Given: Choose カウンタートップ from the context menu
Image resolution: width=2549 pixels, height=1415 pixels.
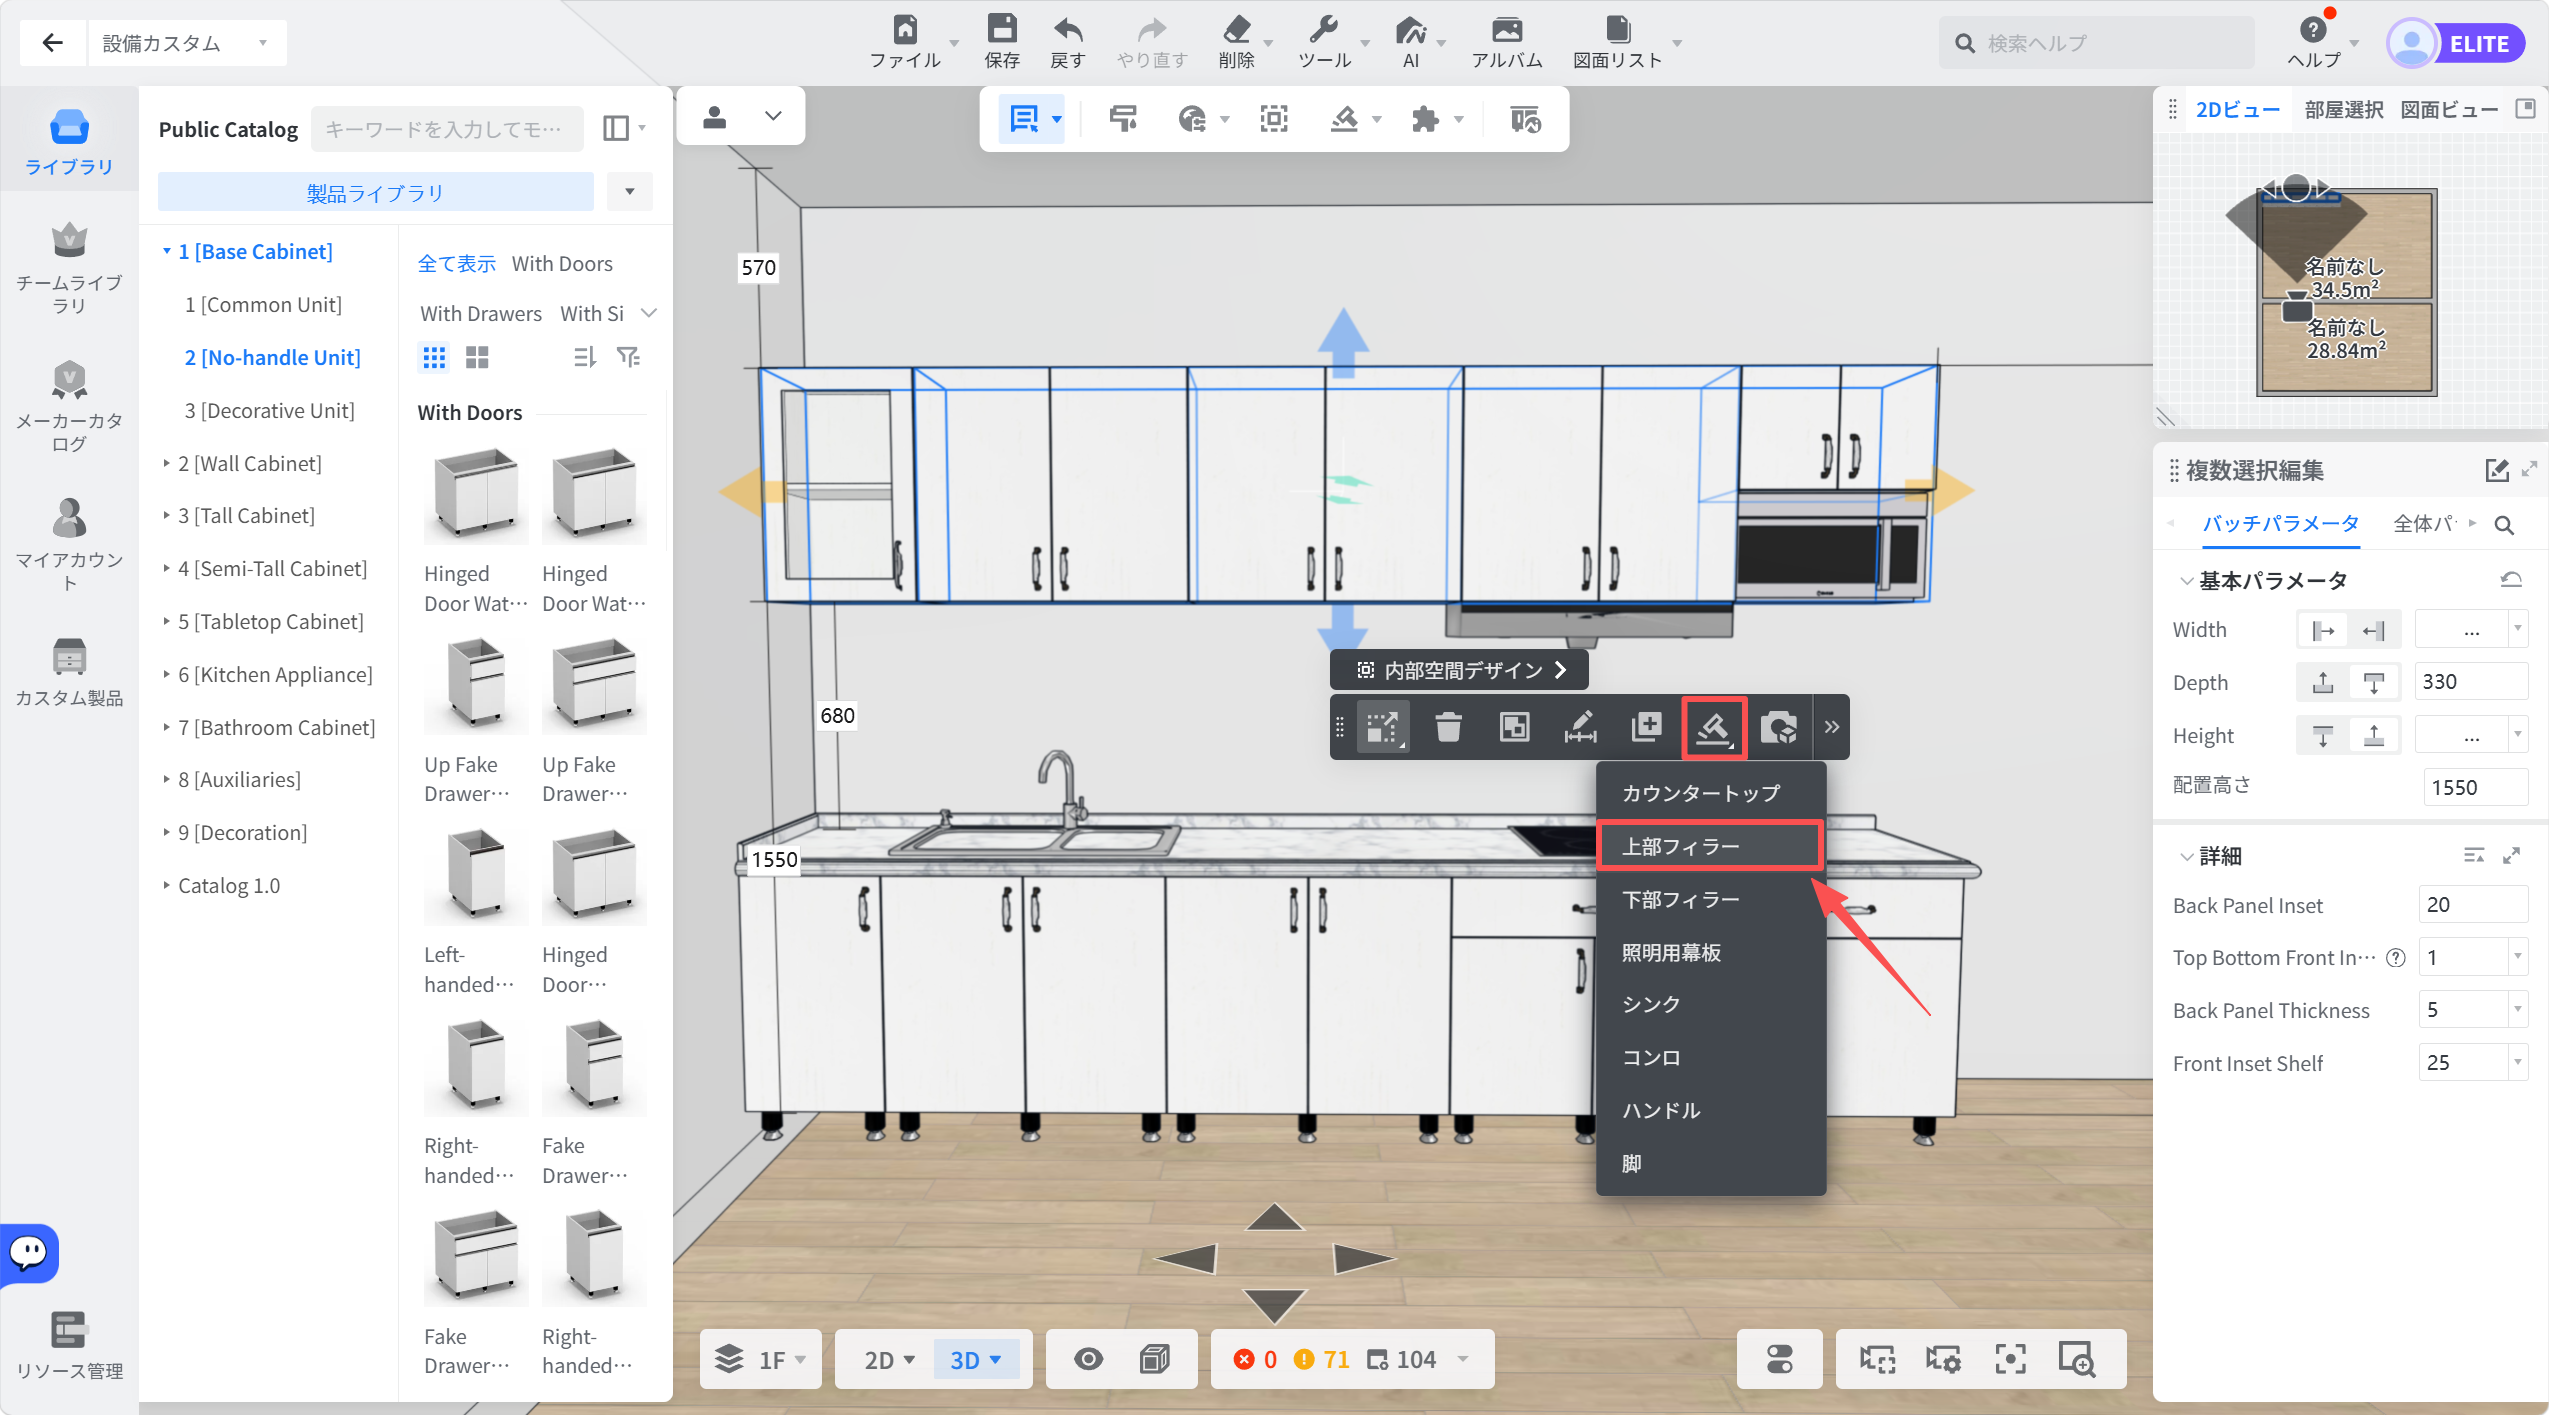Looking at the screenshot, I should click(1709, 793).
